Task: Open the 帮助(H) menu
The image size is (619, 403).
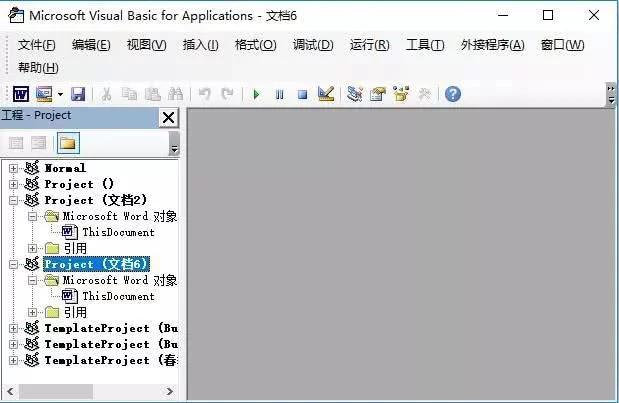Action: [38, 68]
